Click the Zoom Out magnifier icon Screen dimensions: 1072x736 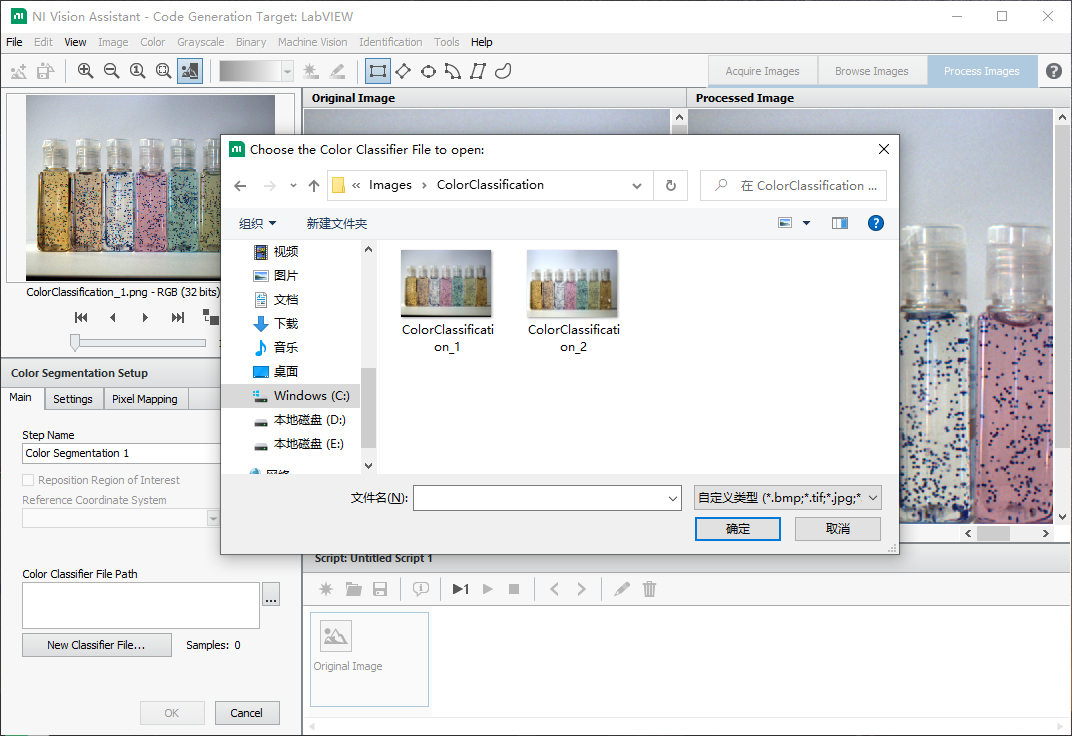coord(112,71)
